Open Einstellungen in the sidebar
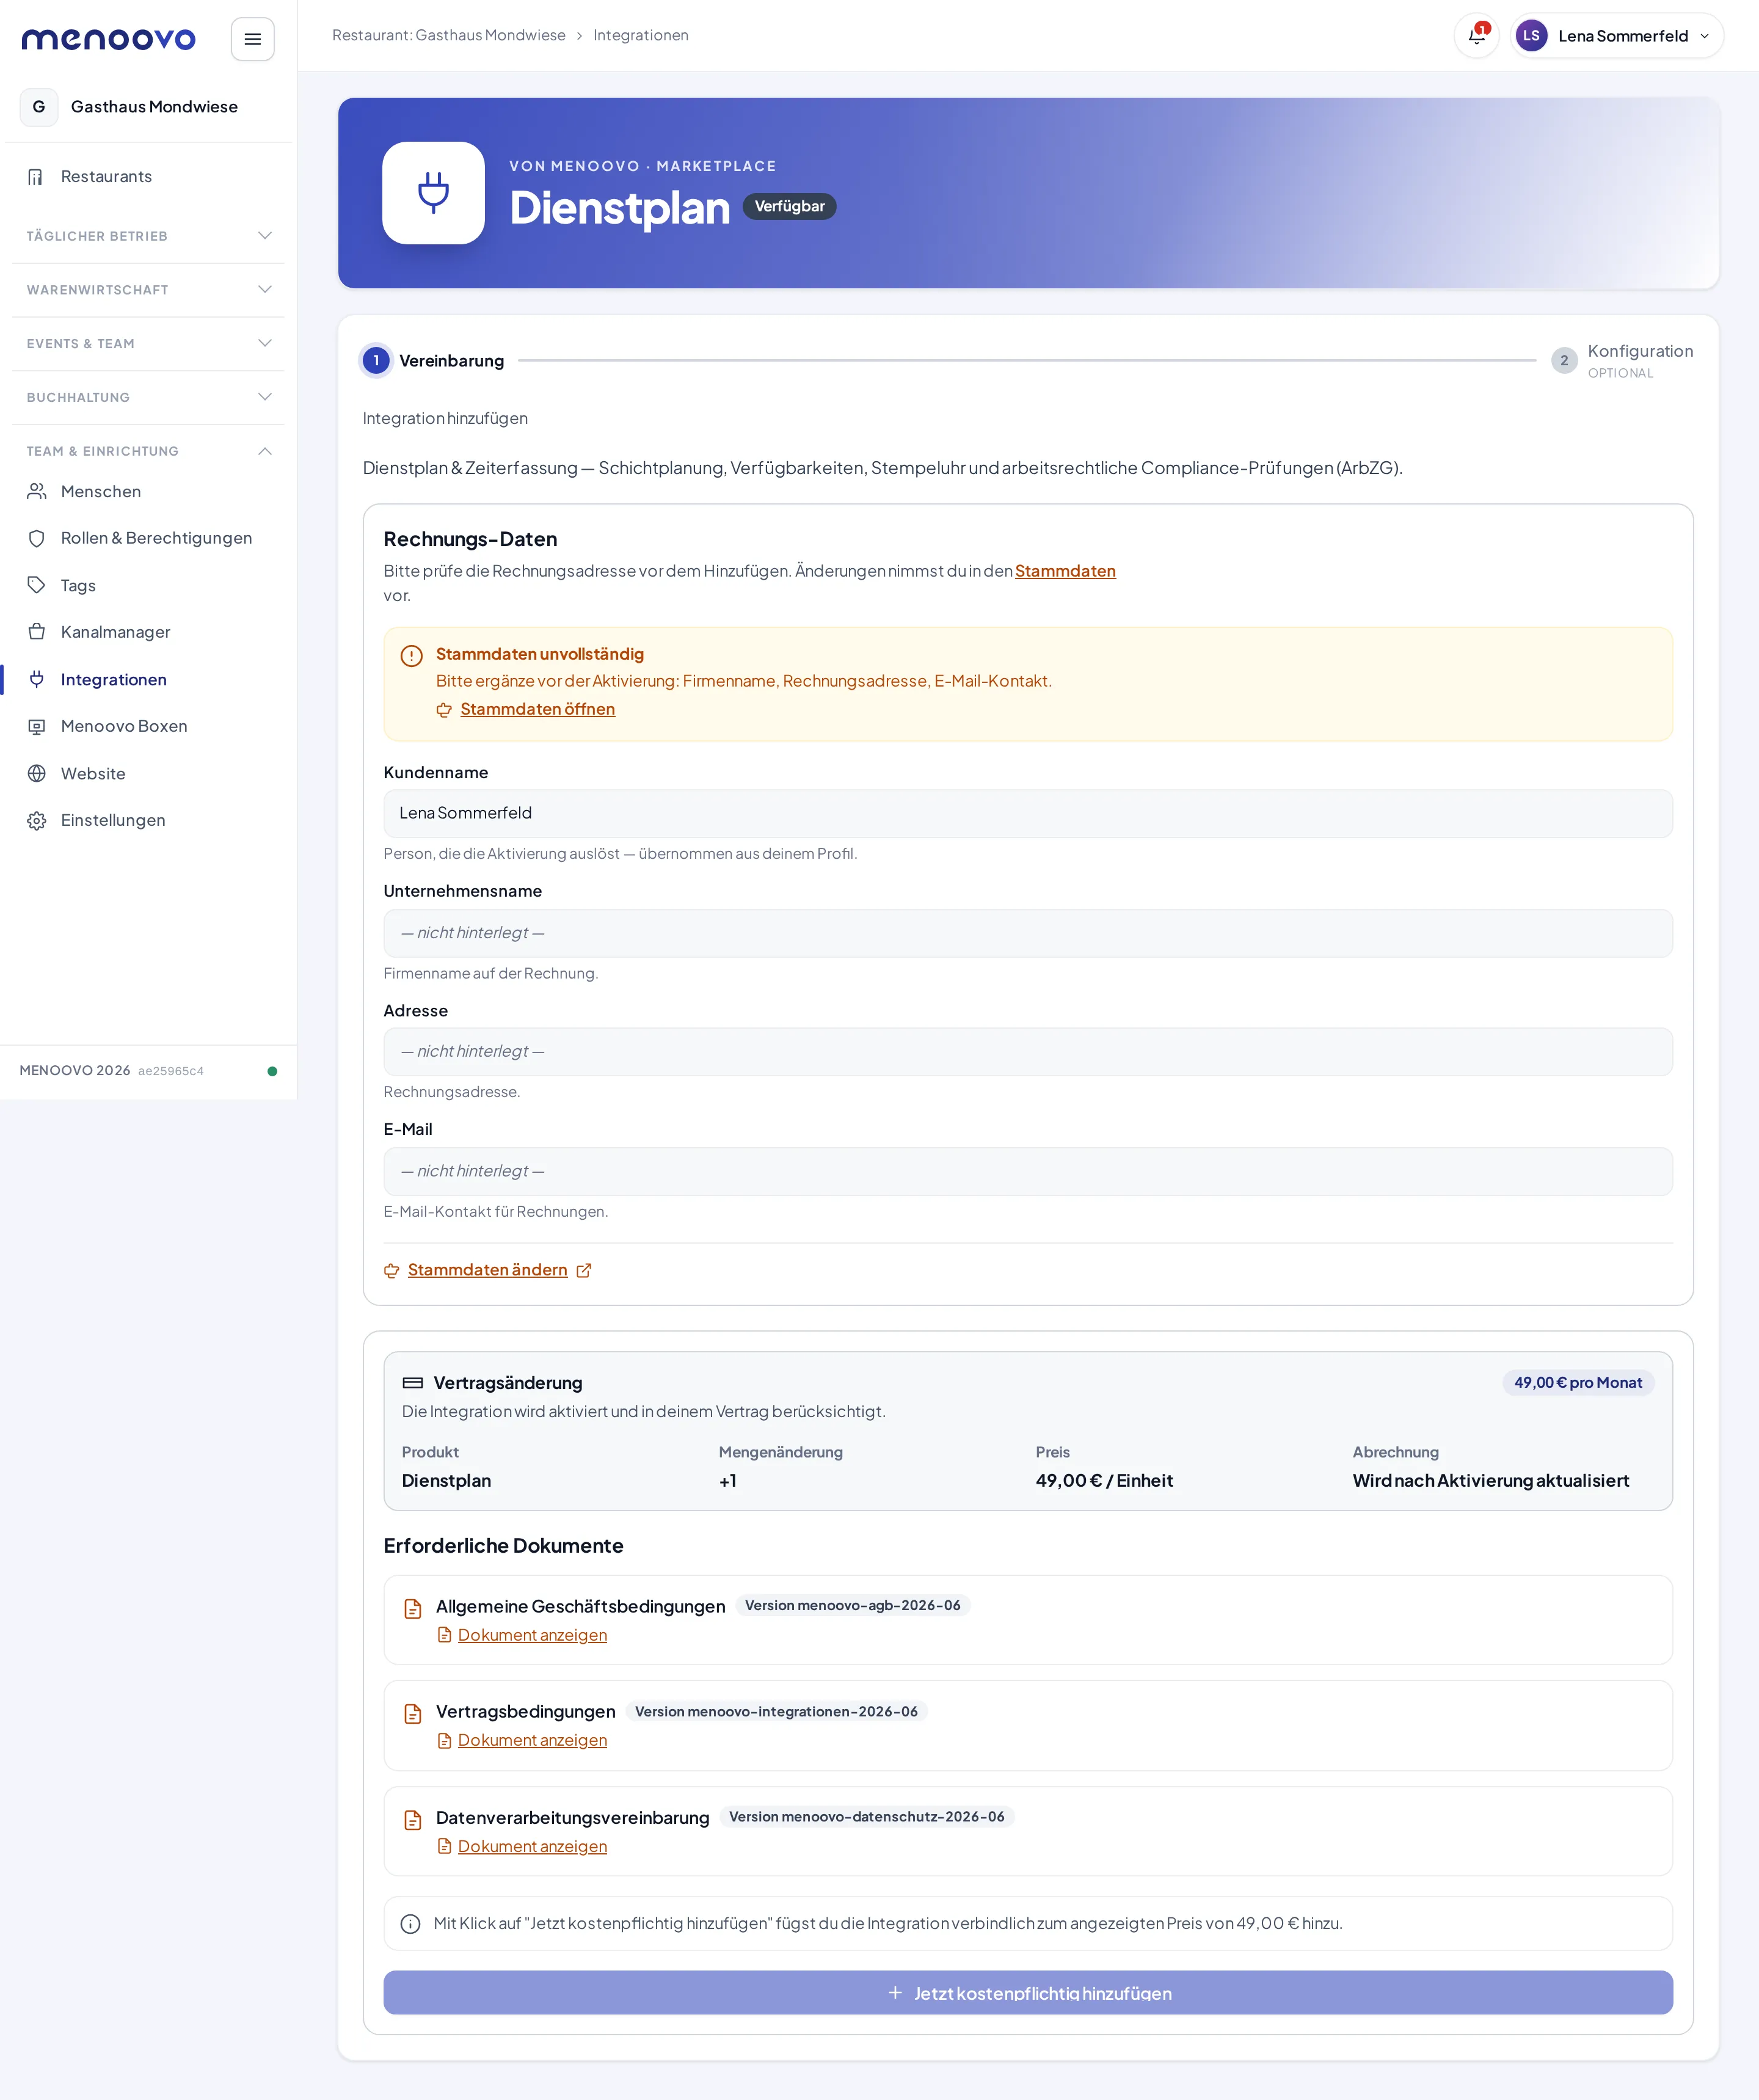The height and width of the screenshot is (2100, 1759). point(148,820)
